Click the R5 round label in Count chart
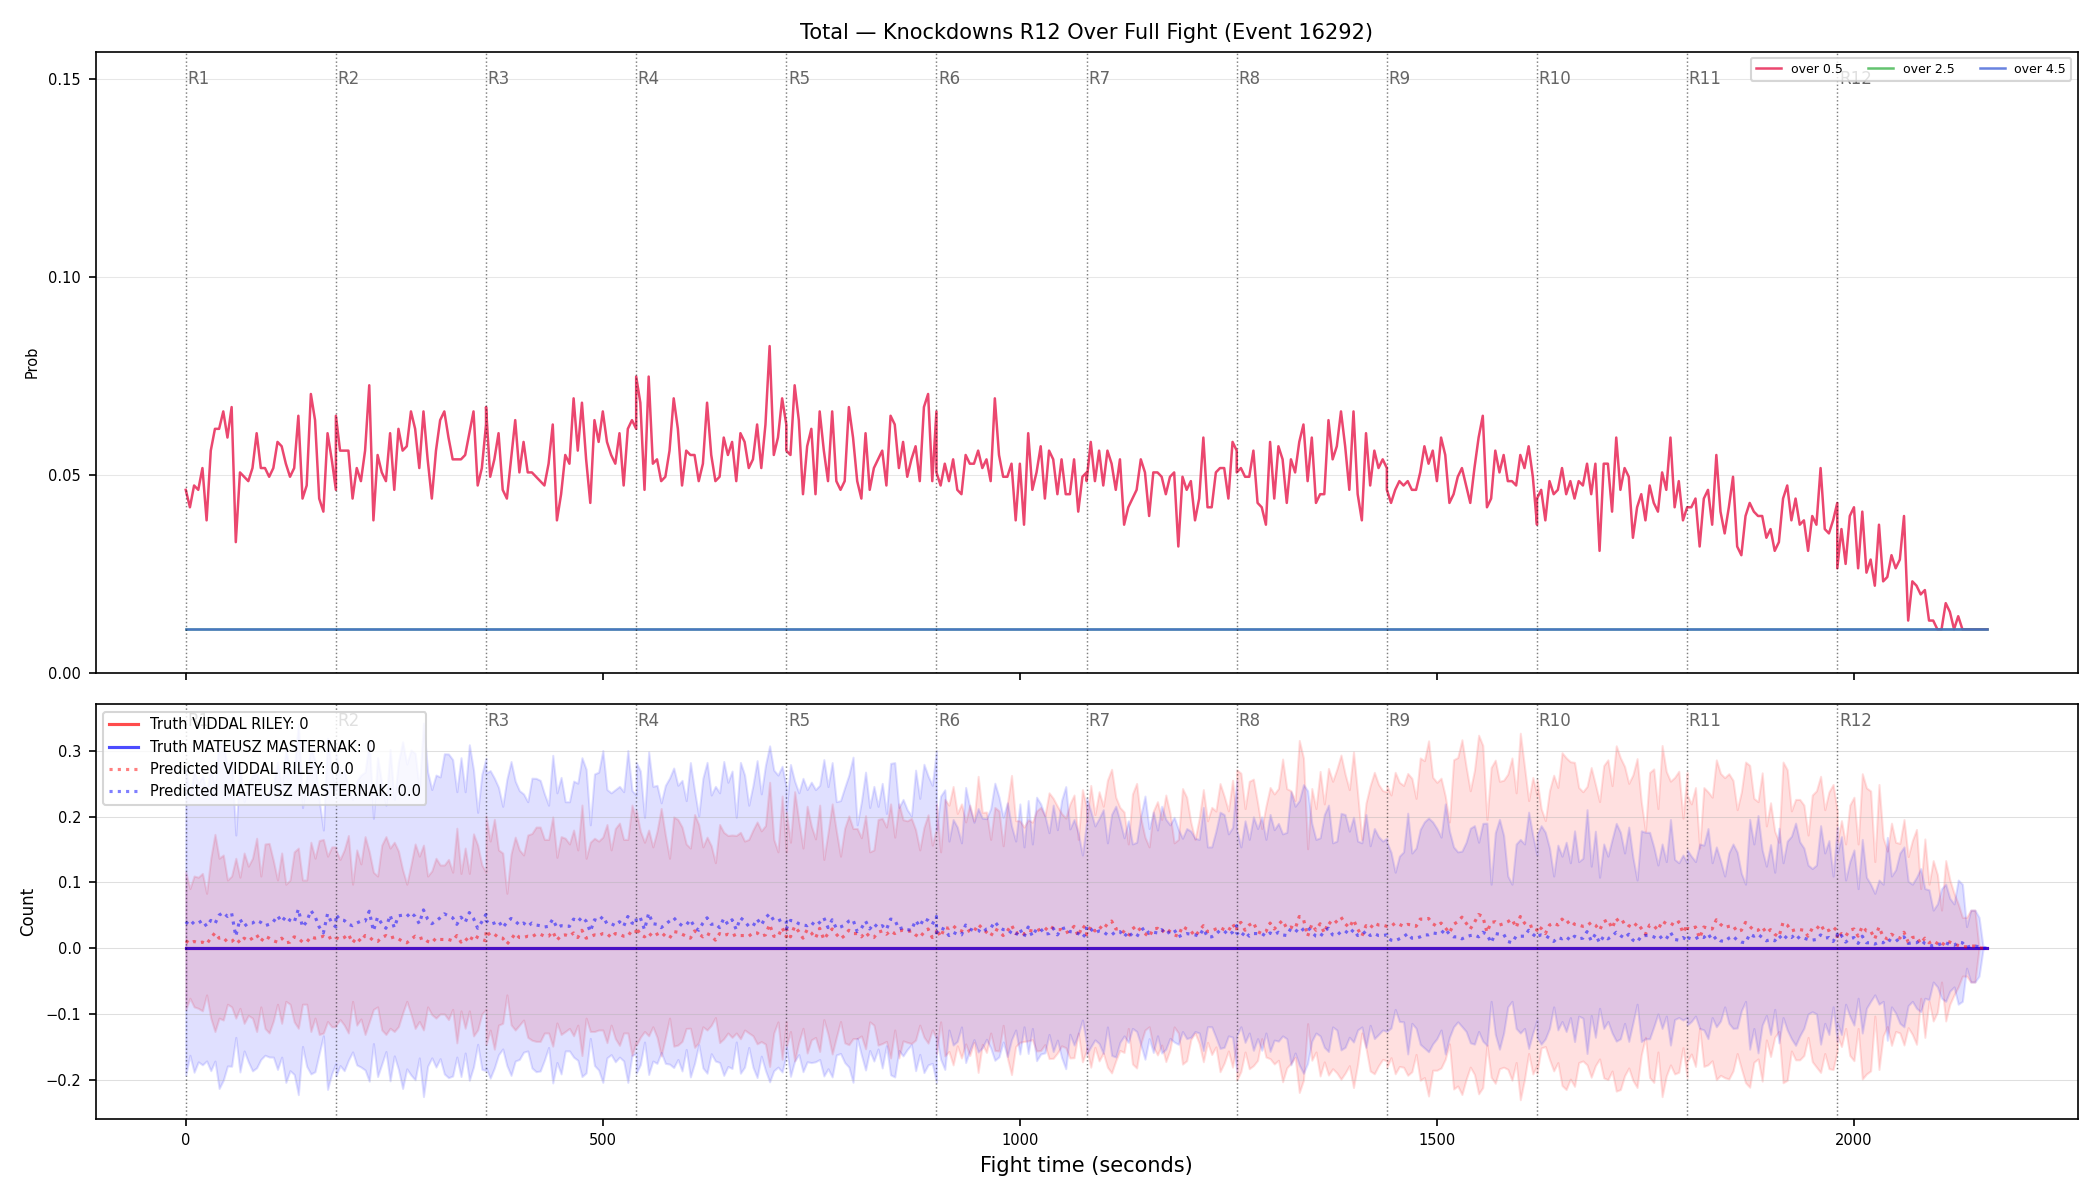Viewport: 2100px width, 1200px height. point(799,720)
